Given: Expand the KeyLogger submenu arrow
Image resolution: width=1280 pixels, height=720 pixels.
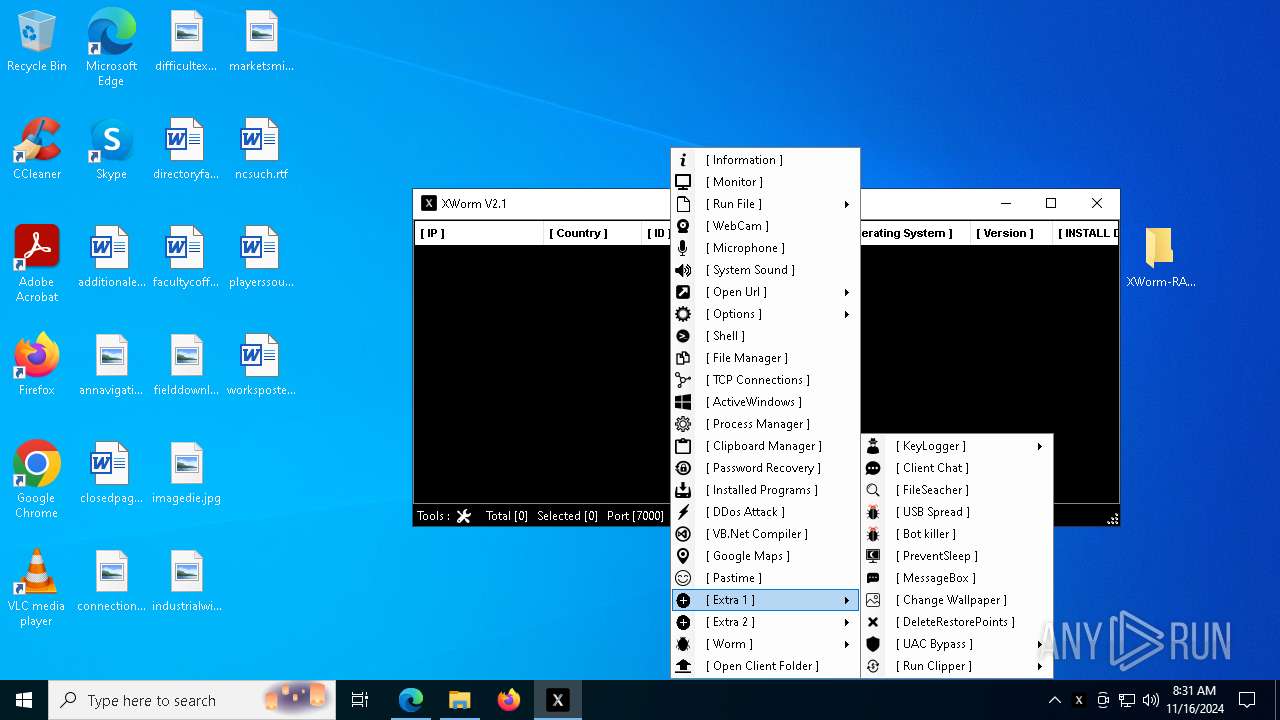Looking at the screenshot, I should point(1040,446).
